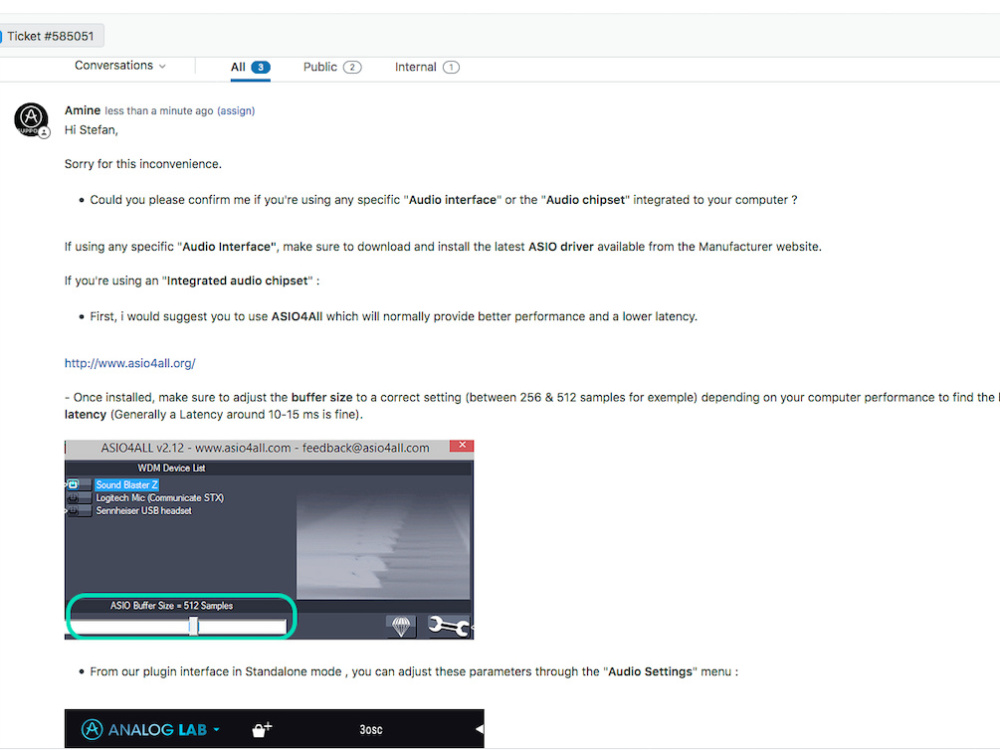Image resolution: width=1000 pixels, height=750 pixels.
Task: Toggle the Sennheiser USB headset power icon
Action: coord(73,511)
